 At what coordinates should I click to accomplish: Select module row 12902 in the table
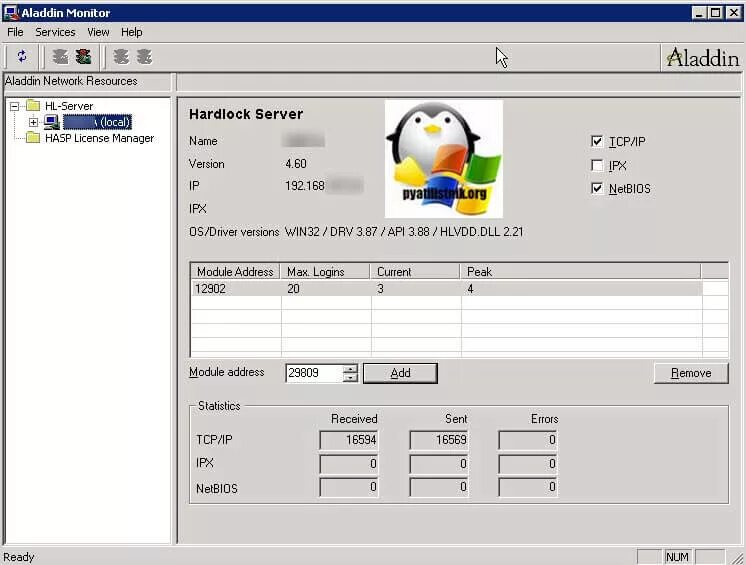(x=446, y=288)
